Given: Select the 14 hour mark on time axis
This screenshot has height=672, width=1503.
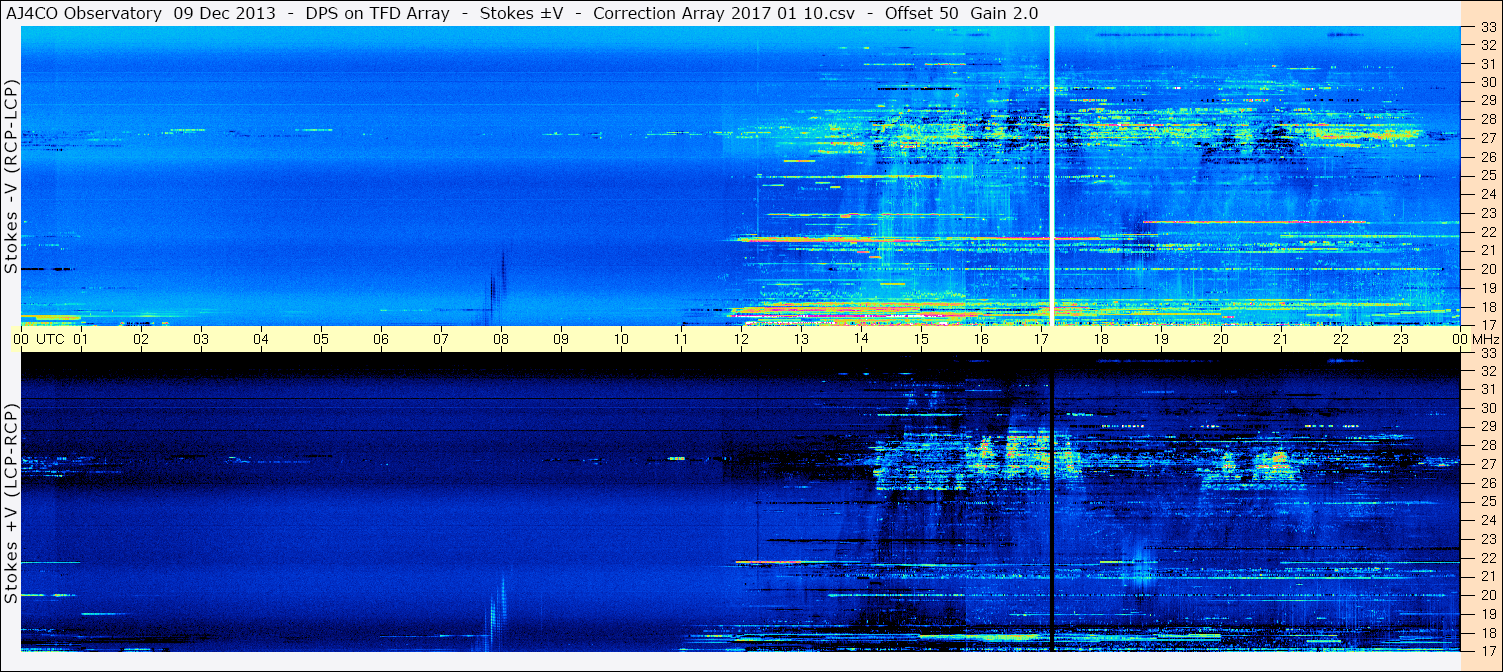Looking at the screenshot, I should click(x=861, y=339).
